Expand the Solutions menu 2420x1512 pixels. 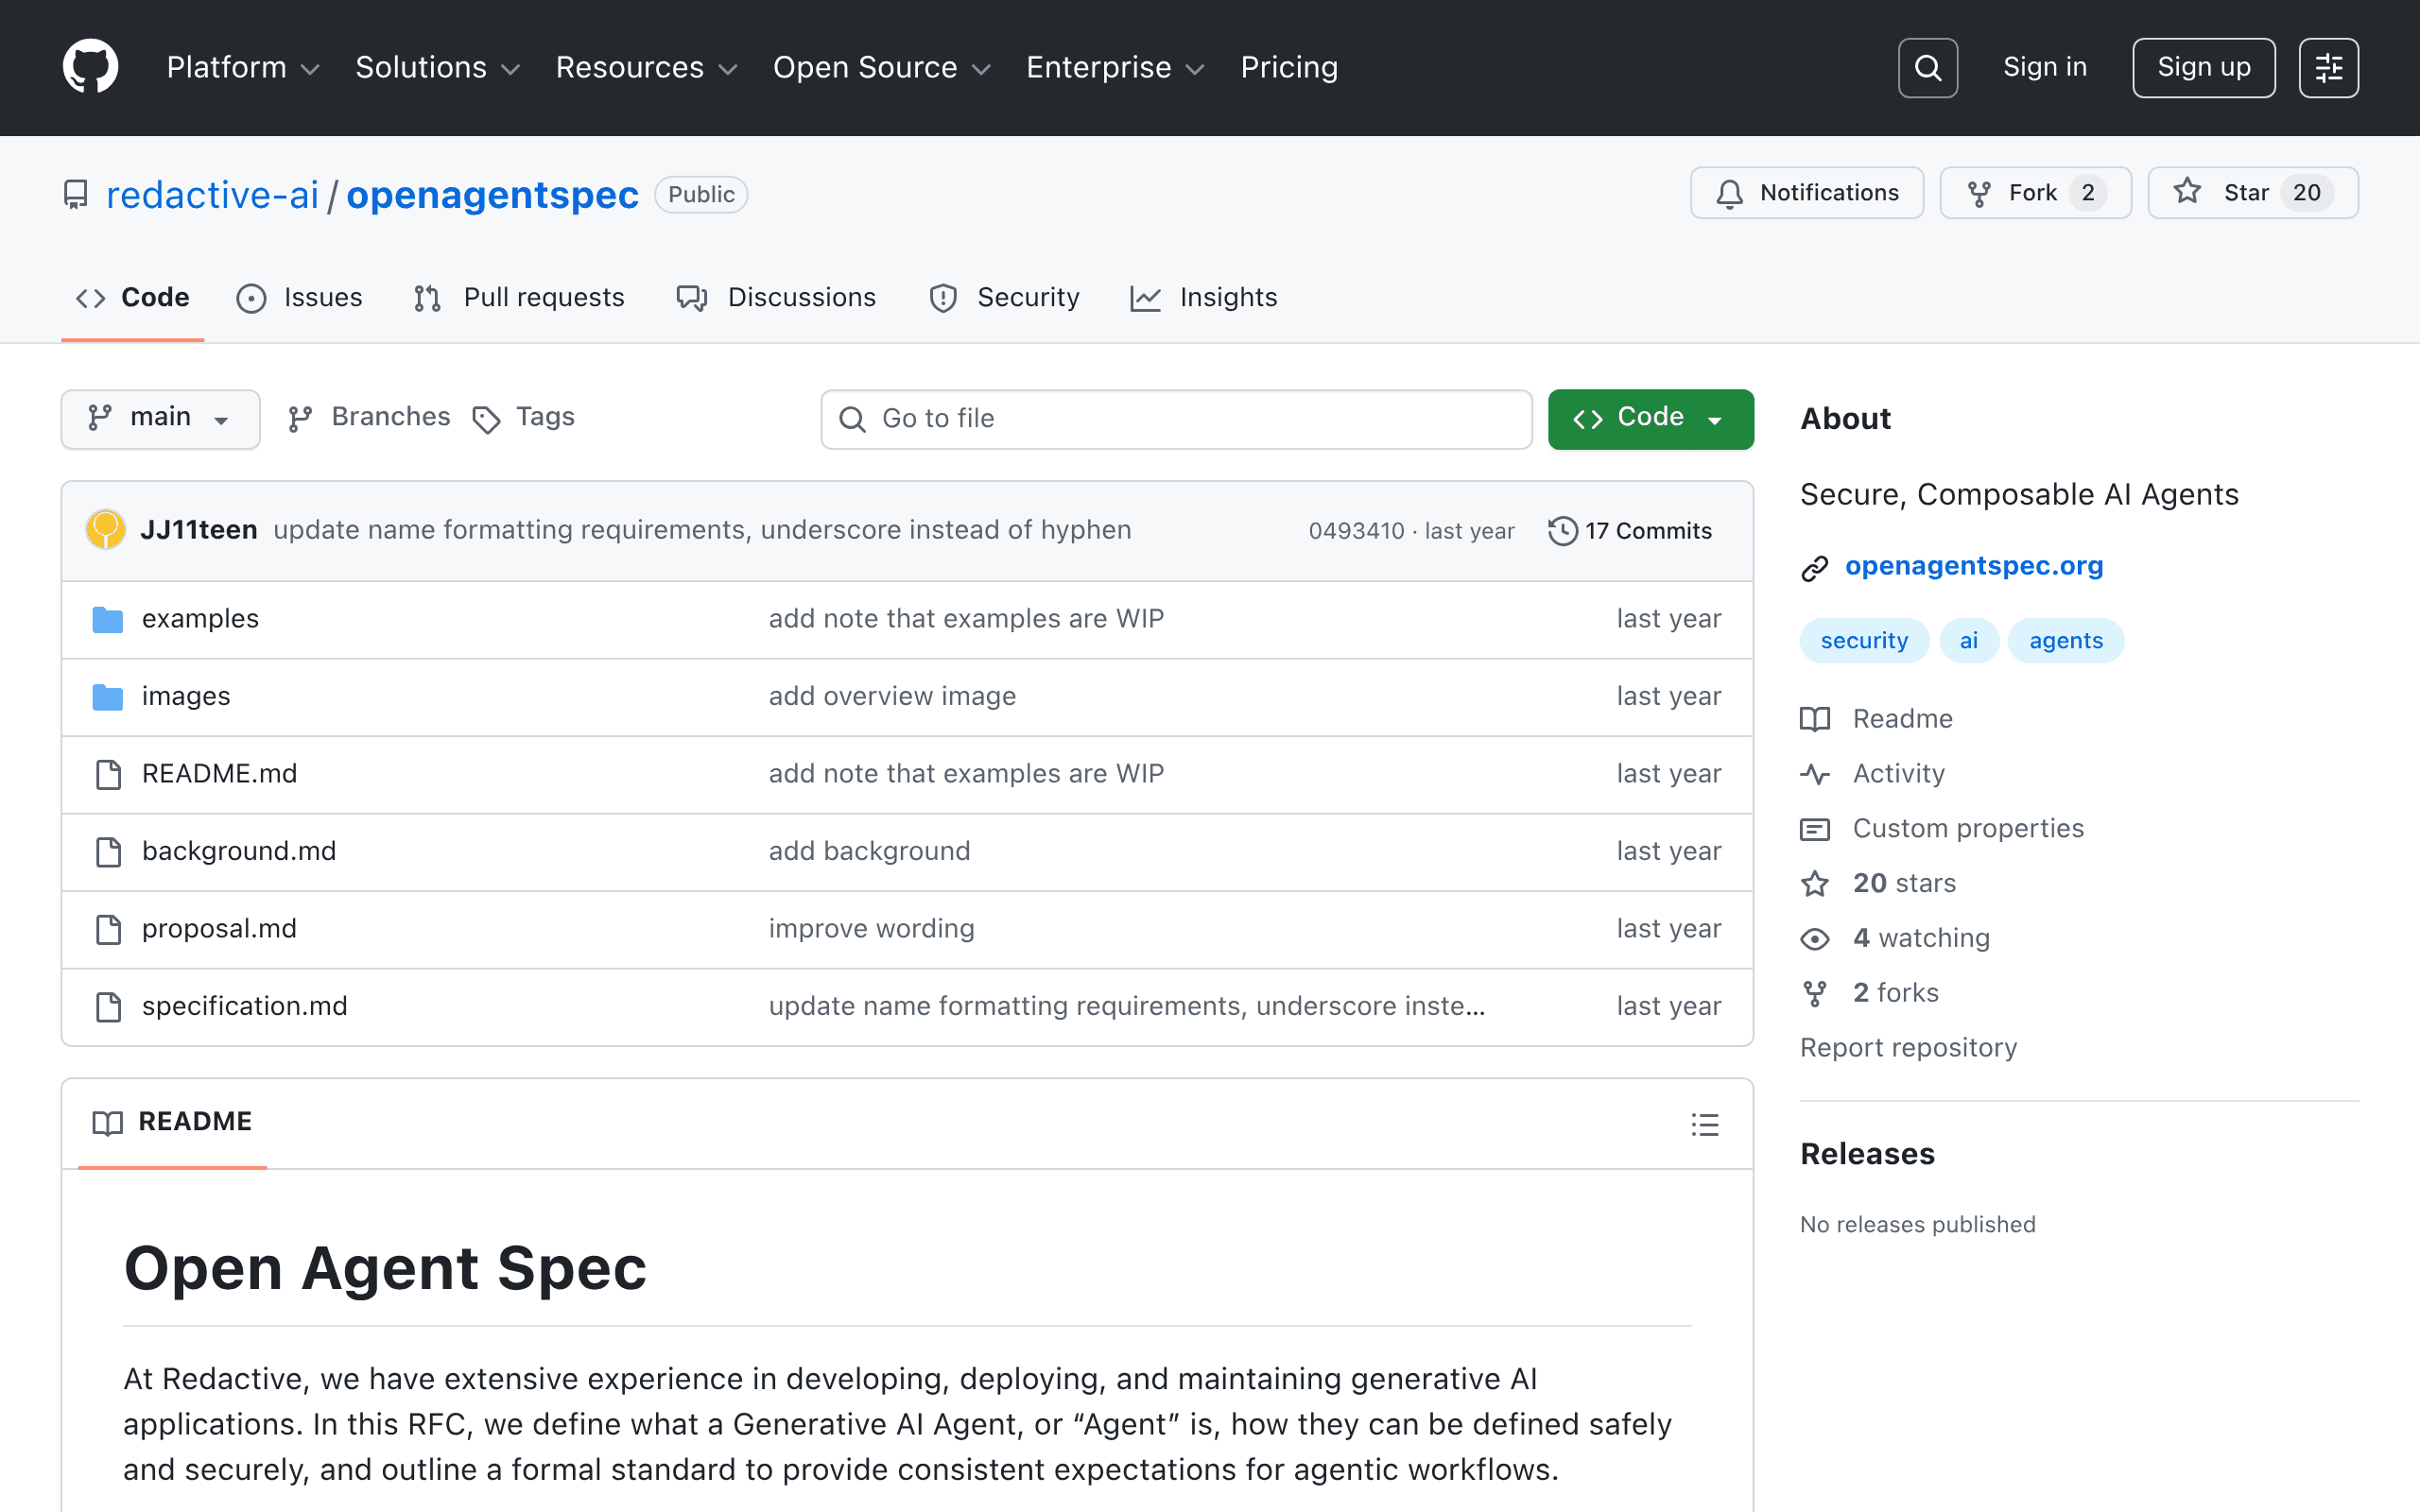tap(438, 67)
